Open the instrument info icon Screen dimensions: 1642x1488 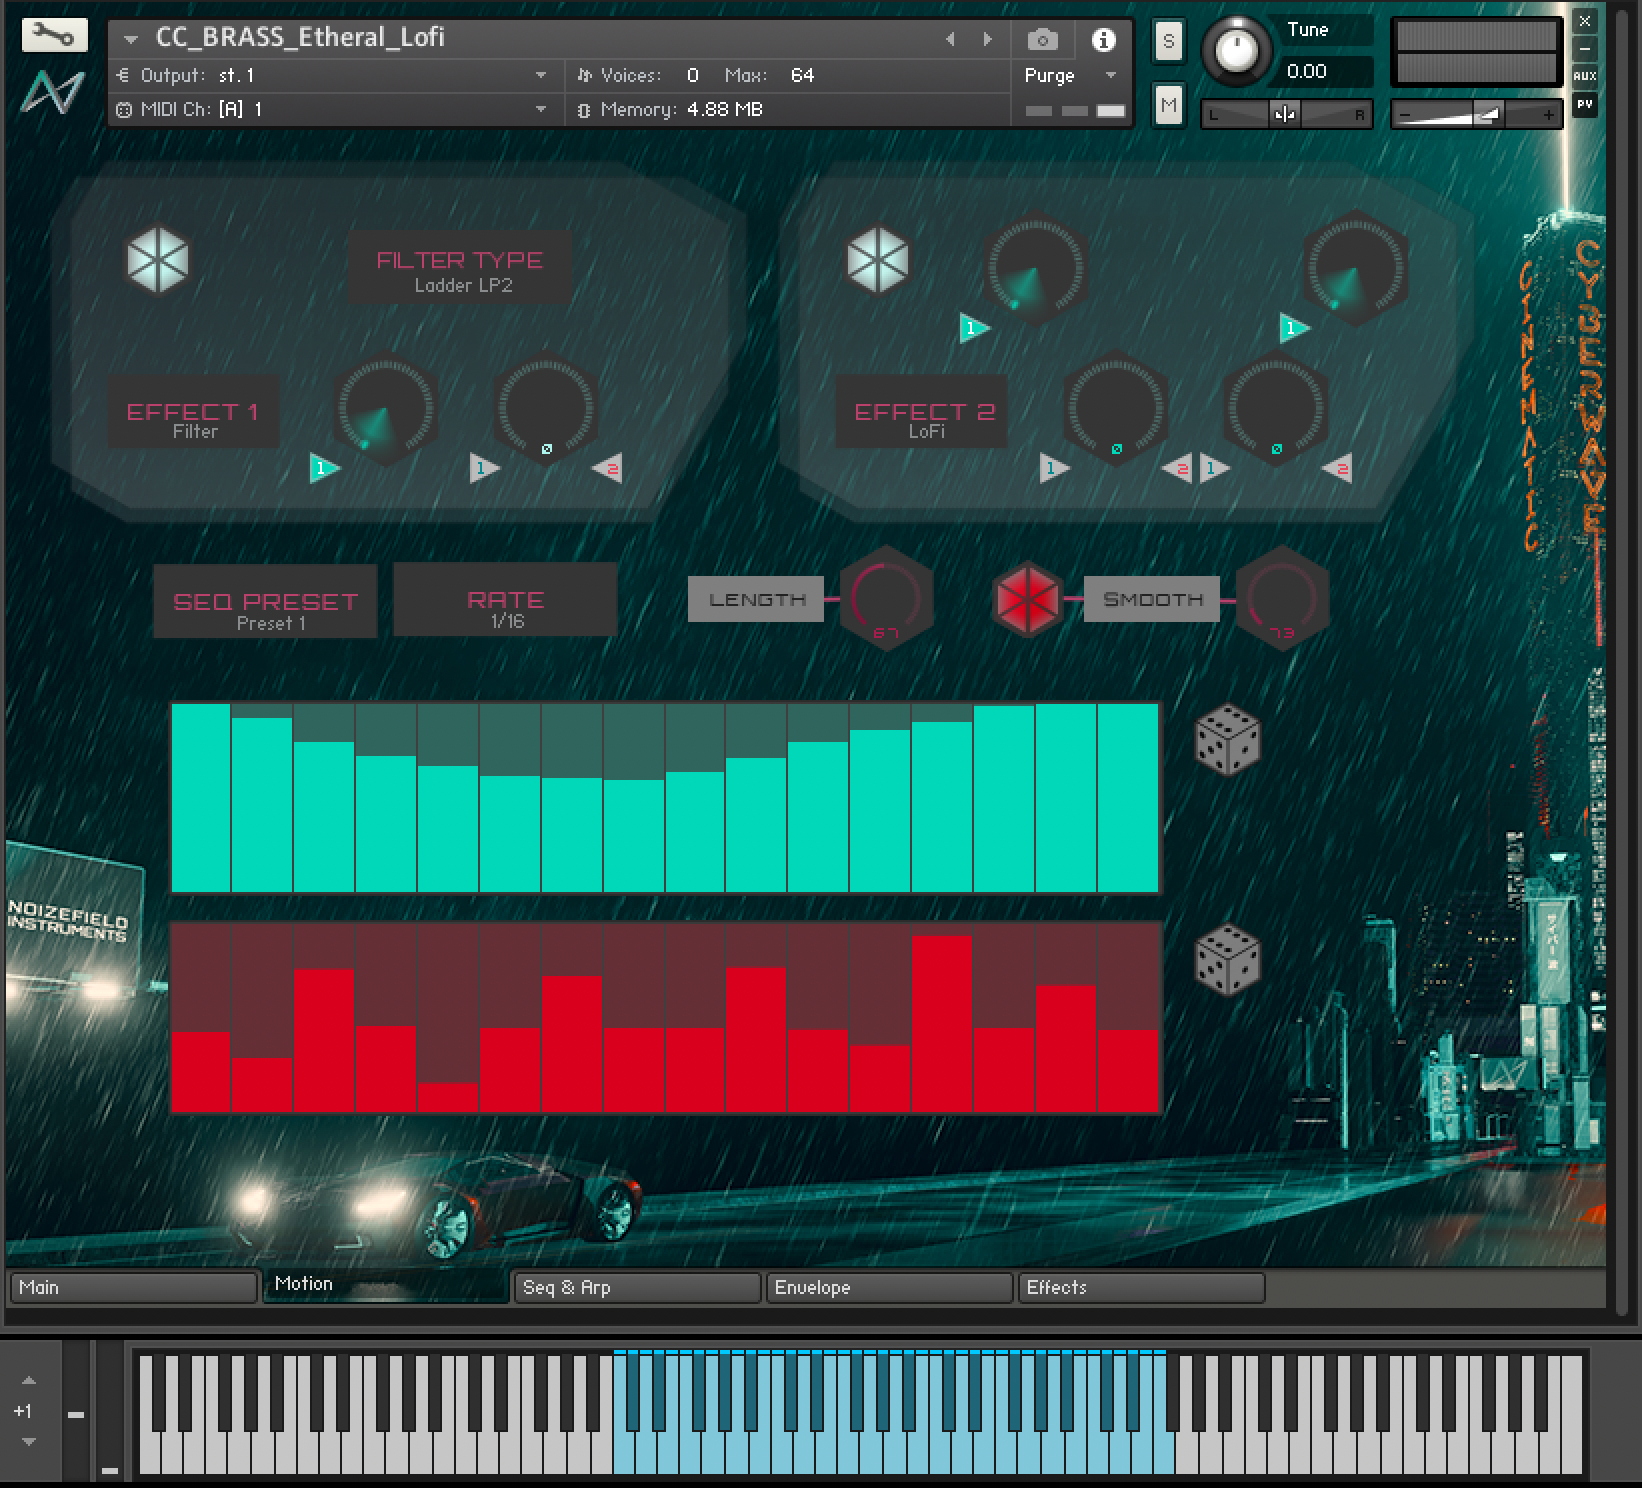[1103, 40]
